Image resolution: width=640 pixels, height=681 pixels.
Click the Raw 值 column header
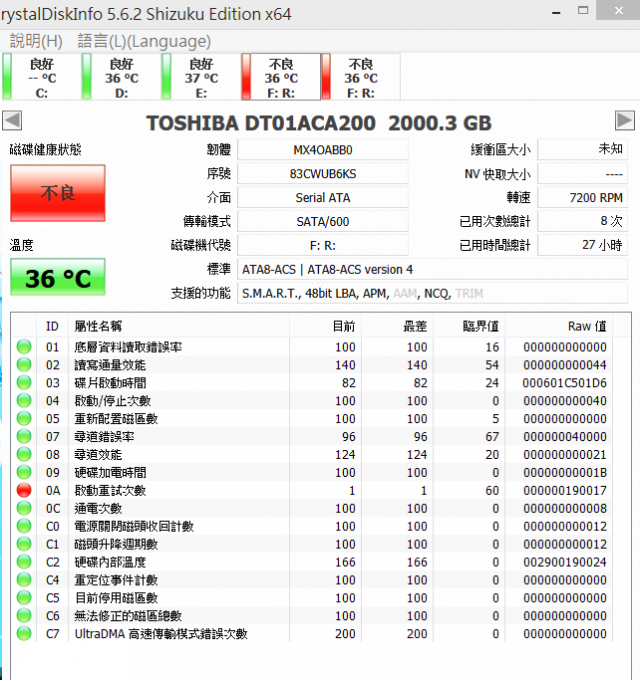[x=559, y=326]
